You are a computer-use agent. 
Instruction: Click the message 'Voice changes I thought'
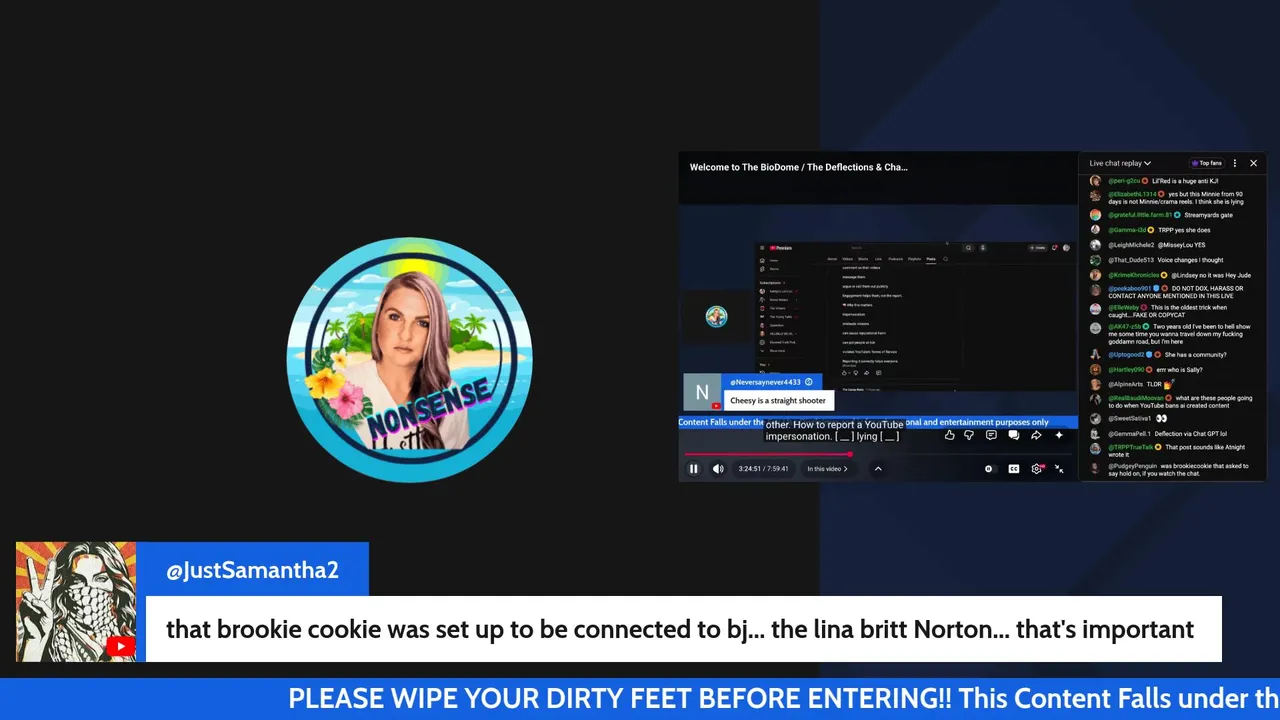(1190, 260)
